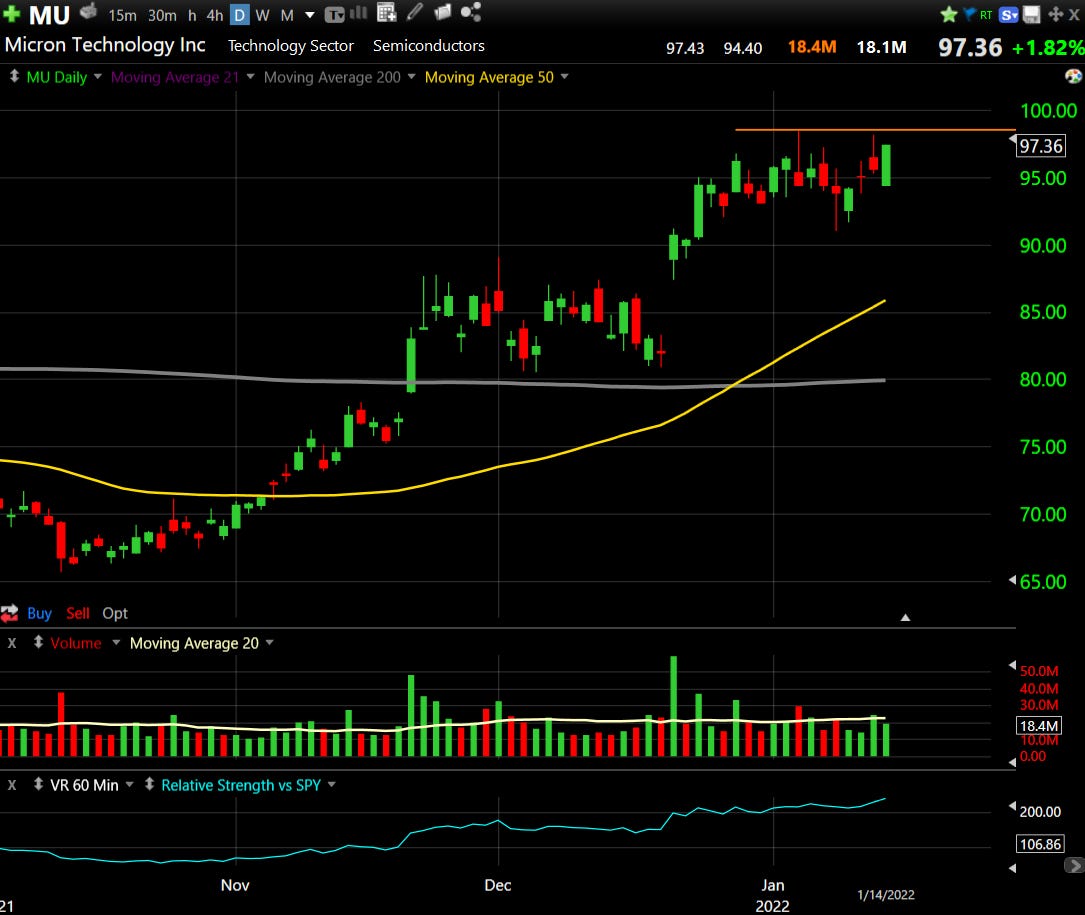The image size is (1085, 915).
Task: Open the add-to-grid table icon
Action: (x=386, y=12)
